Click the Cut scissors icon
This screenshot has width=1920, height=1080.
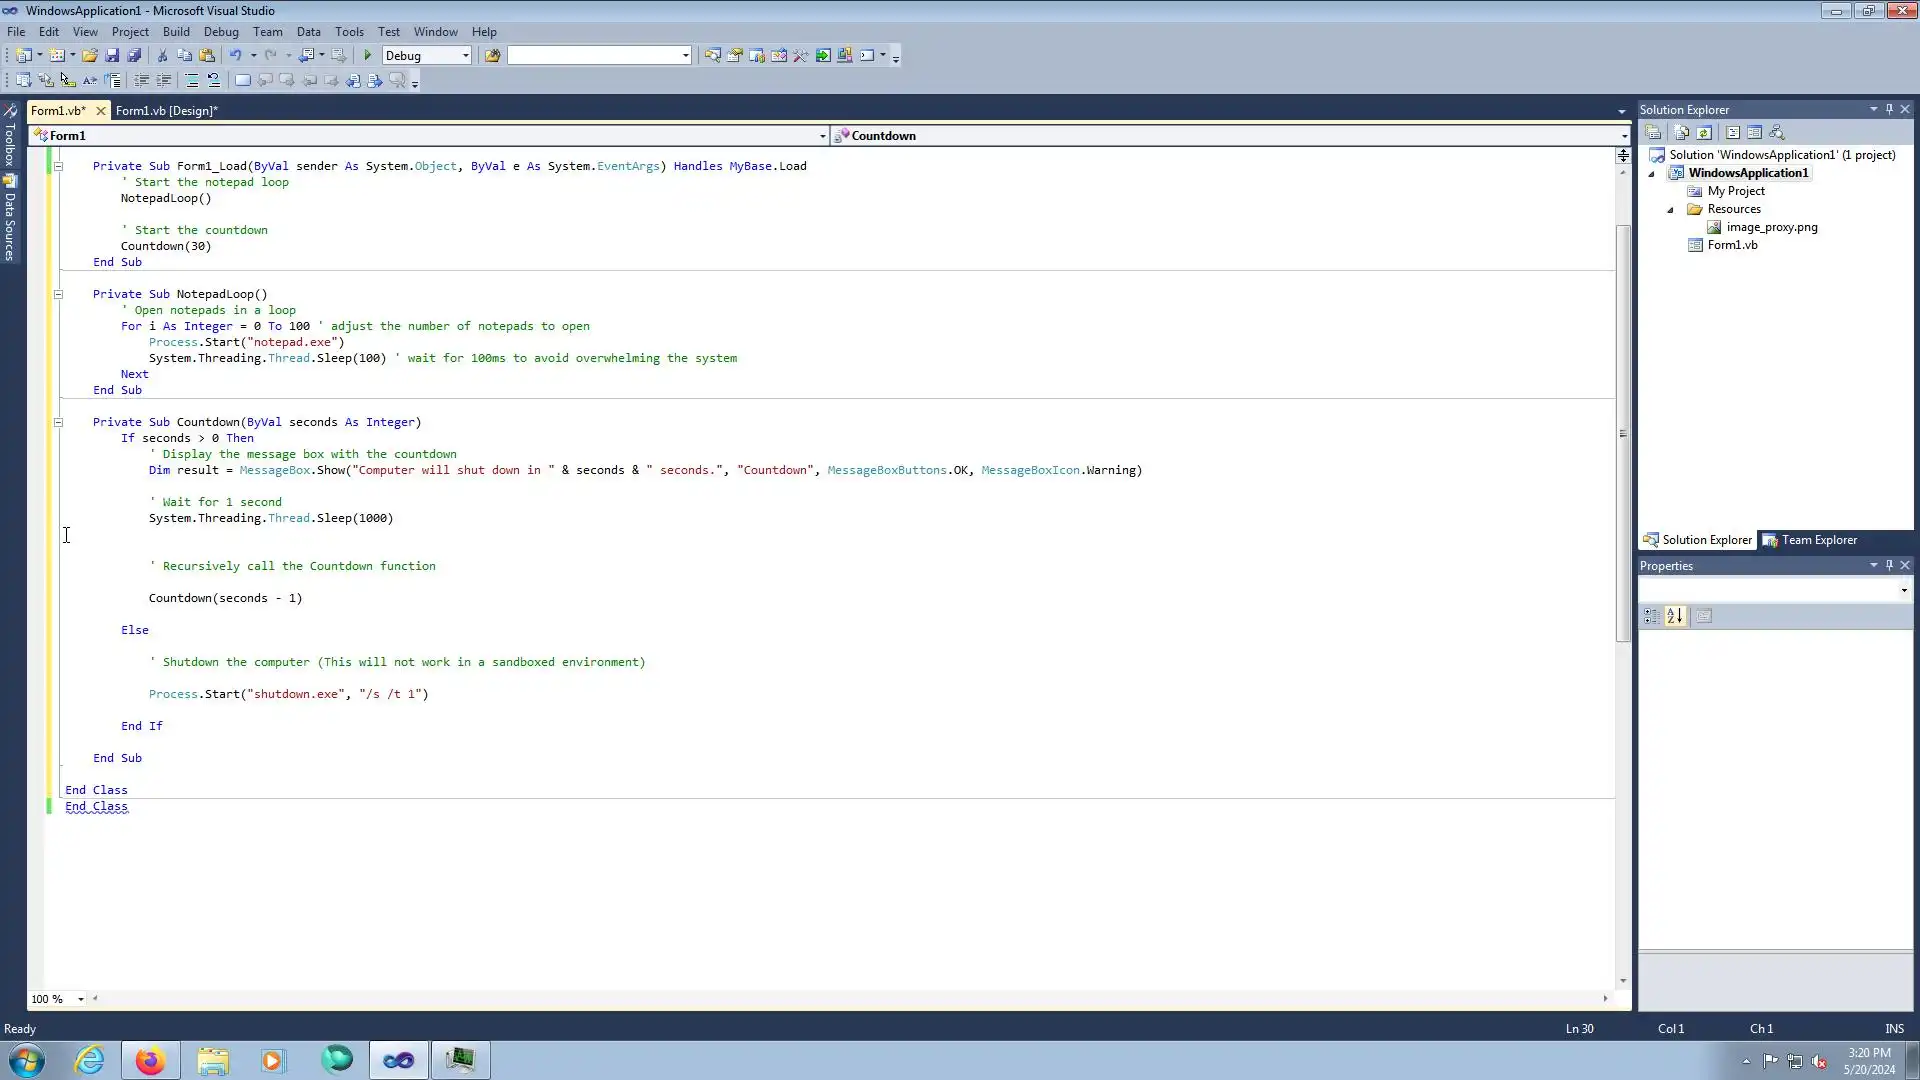(x=162, y=56)
